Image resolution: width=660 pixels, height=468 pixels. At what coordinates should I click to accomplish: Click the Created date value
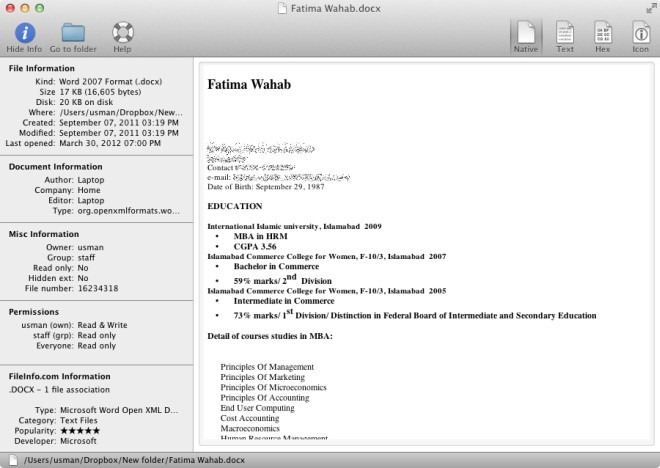[x=119, y=122]
